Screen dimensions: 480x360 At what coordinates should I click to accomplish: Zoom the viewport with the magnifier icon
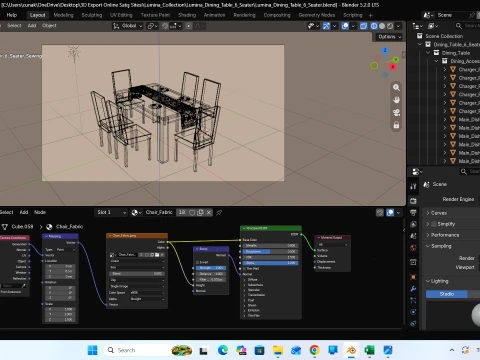pyautogui.click(x=396, y=87)
